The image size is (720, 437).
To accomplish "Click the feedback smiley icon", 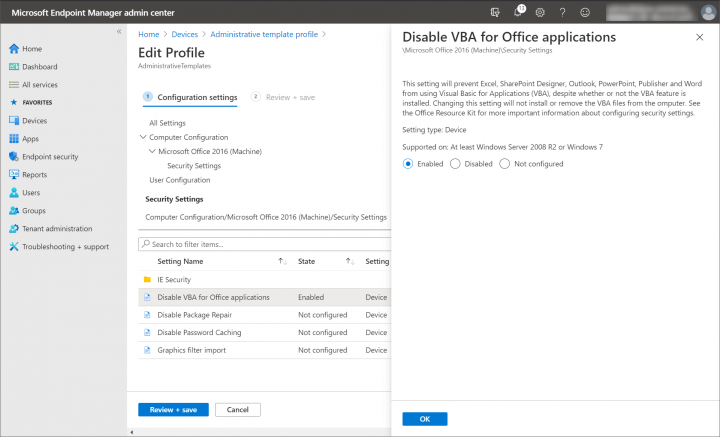I will point(585,12).
